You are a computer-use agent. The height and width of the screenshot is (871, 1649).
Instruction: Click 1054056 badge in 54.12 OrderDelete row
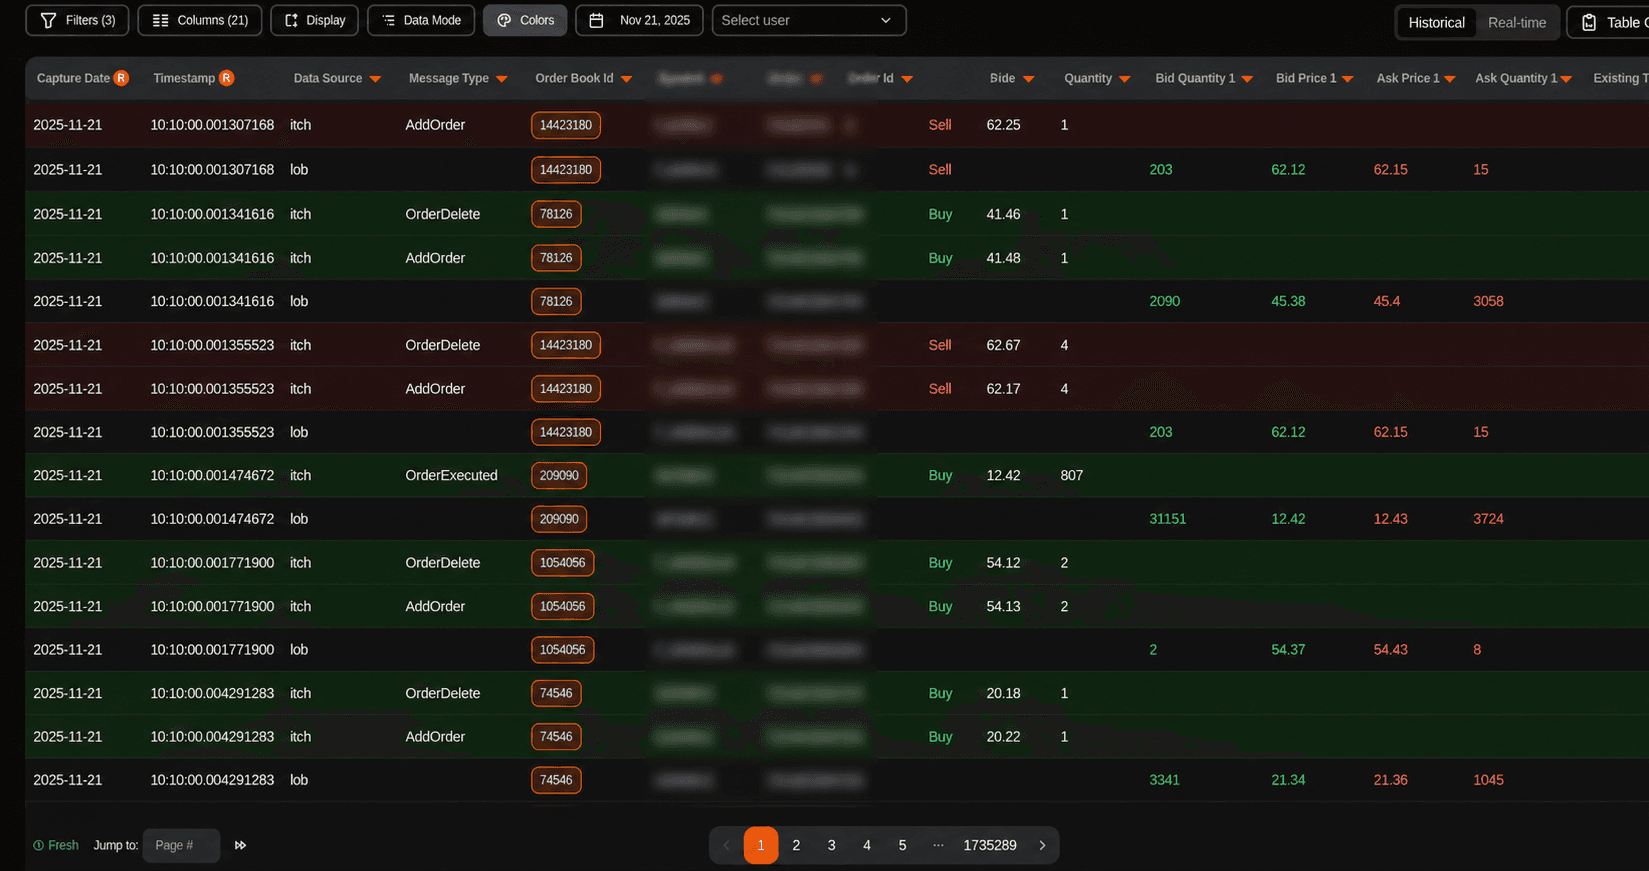[562, 563]
